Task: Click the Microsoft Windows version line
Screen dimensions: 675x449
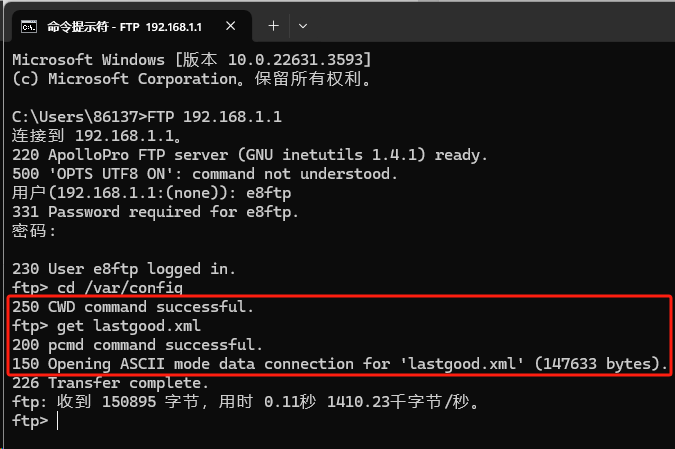Action: pyautogui.click(x=192, y=59)
